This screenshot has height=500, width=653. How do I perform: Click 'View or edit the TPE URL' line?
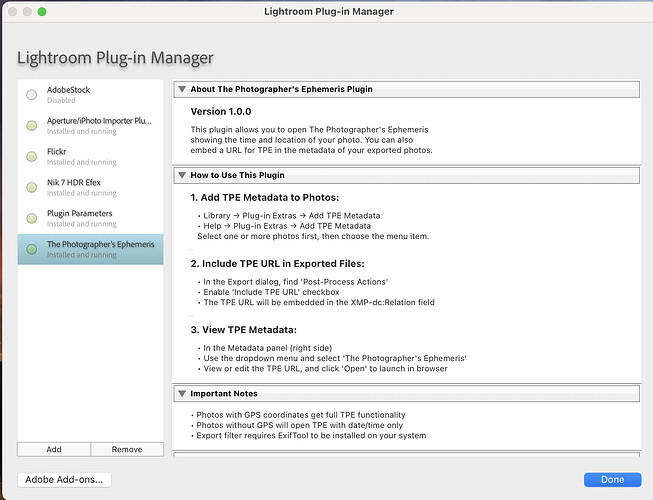click(x=323, y=369)
